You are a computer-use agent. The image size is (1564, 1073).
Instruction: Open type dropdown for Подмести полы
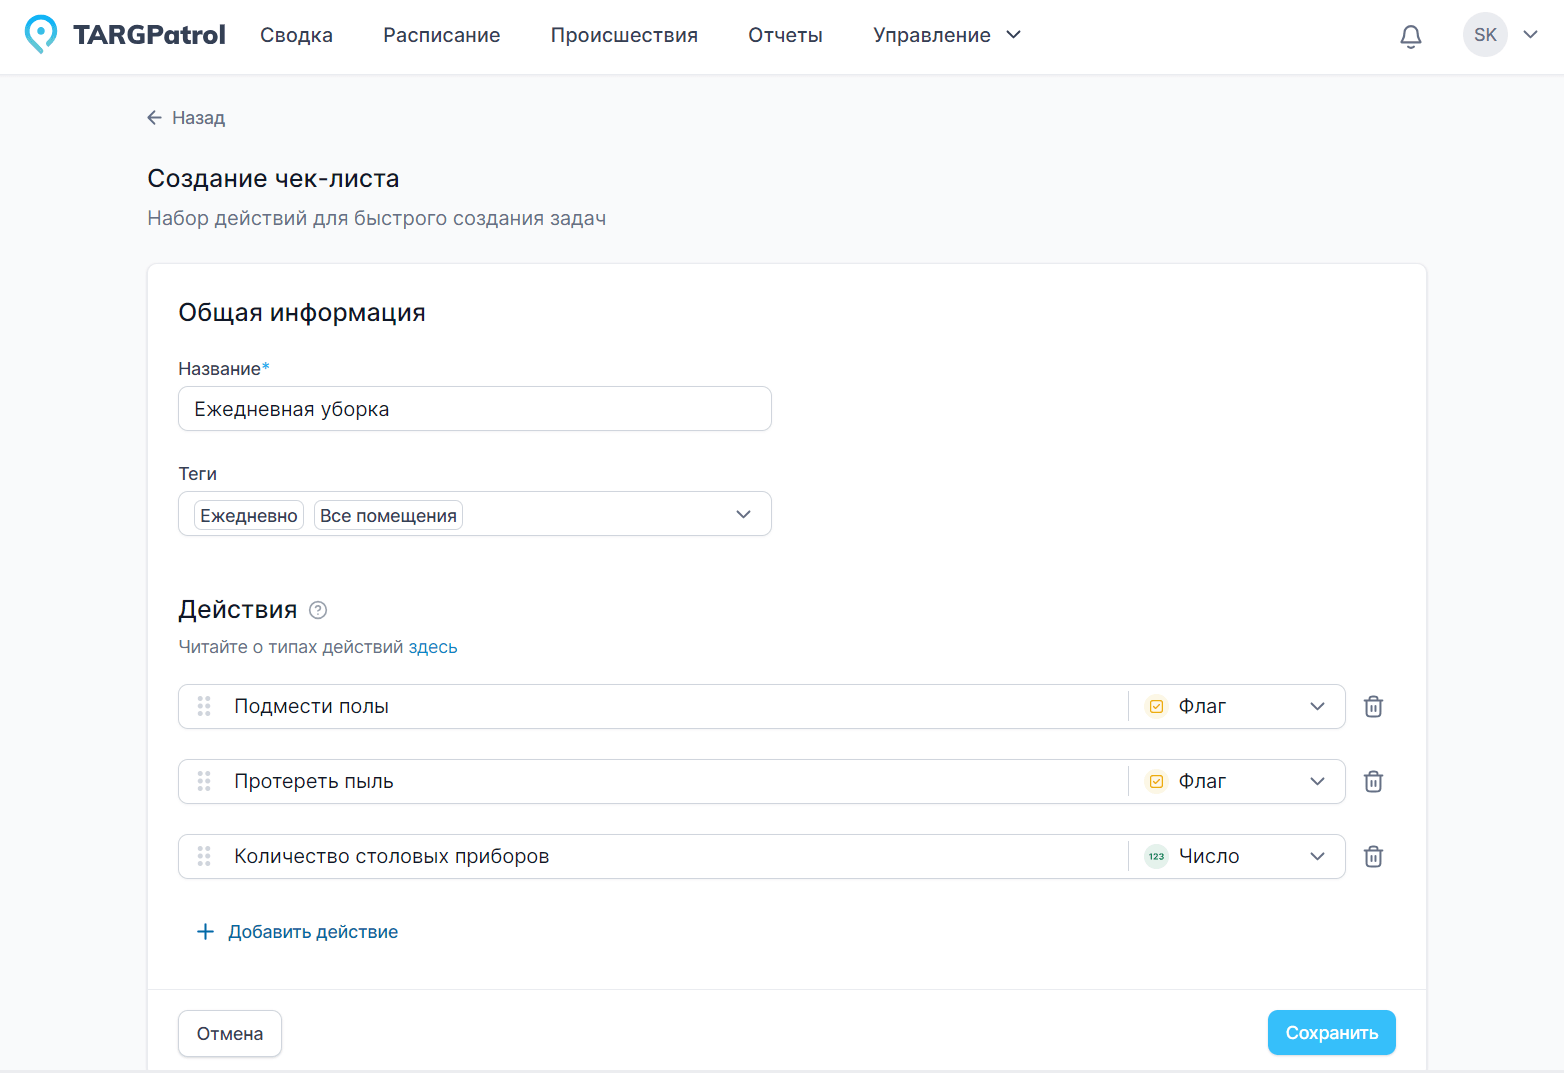click(x=1317, y=706)
